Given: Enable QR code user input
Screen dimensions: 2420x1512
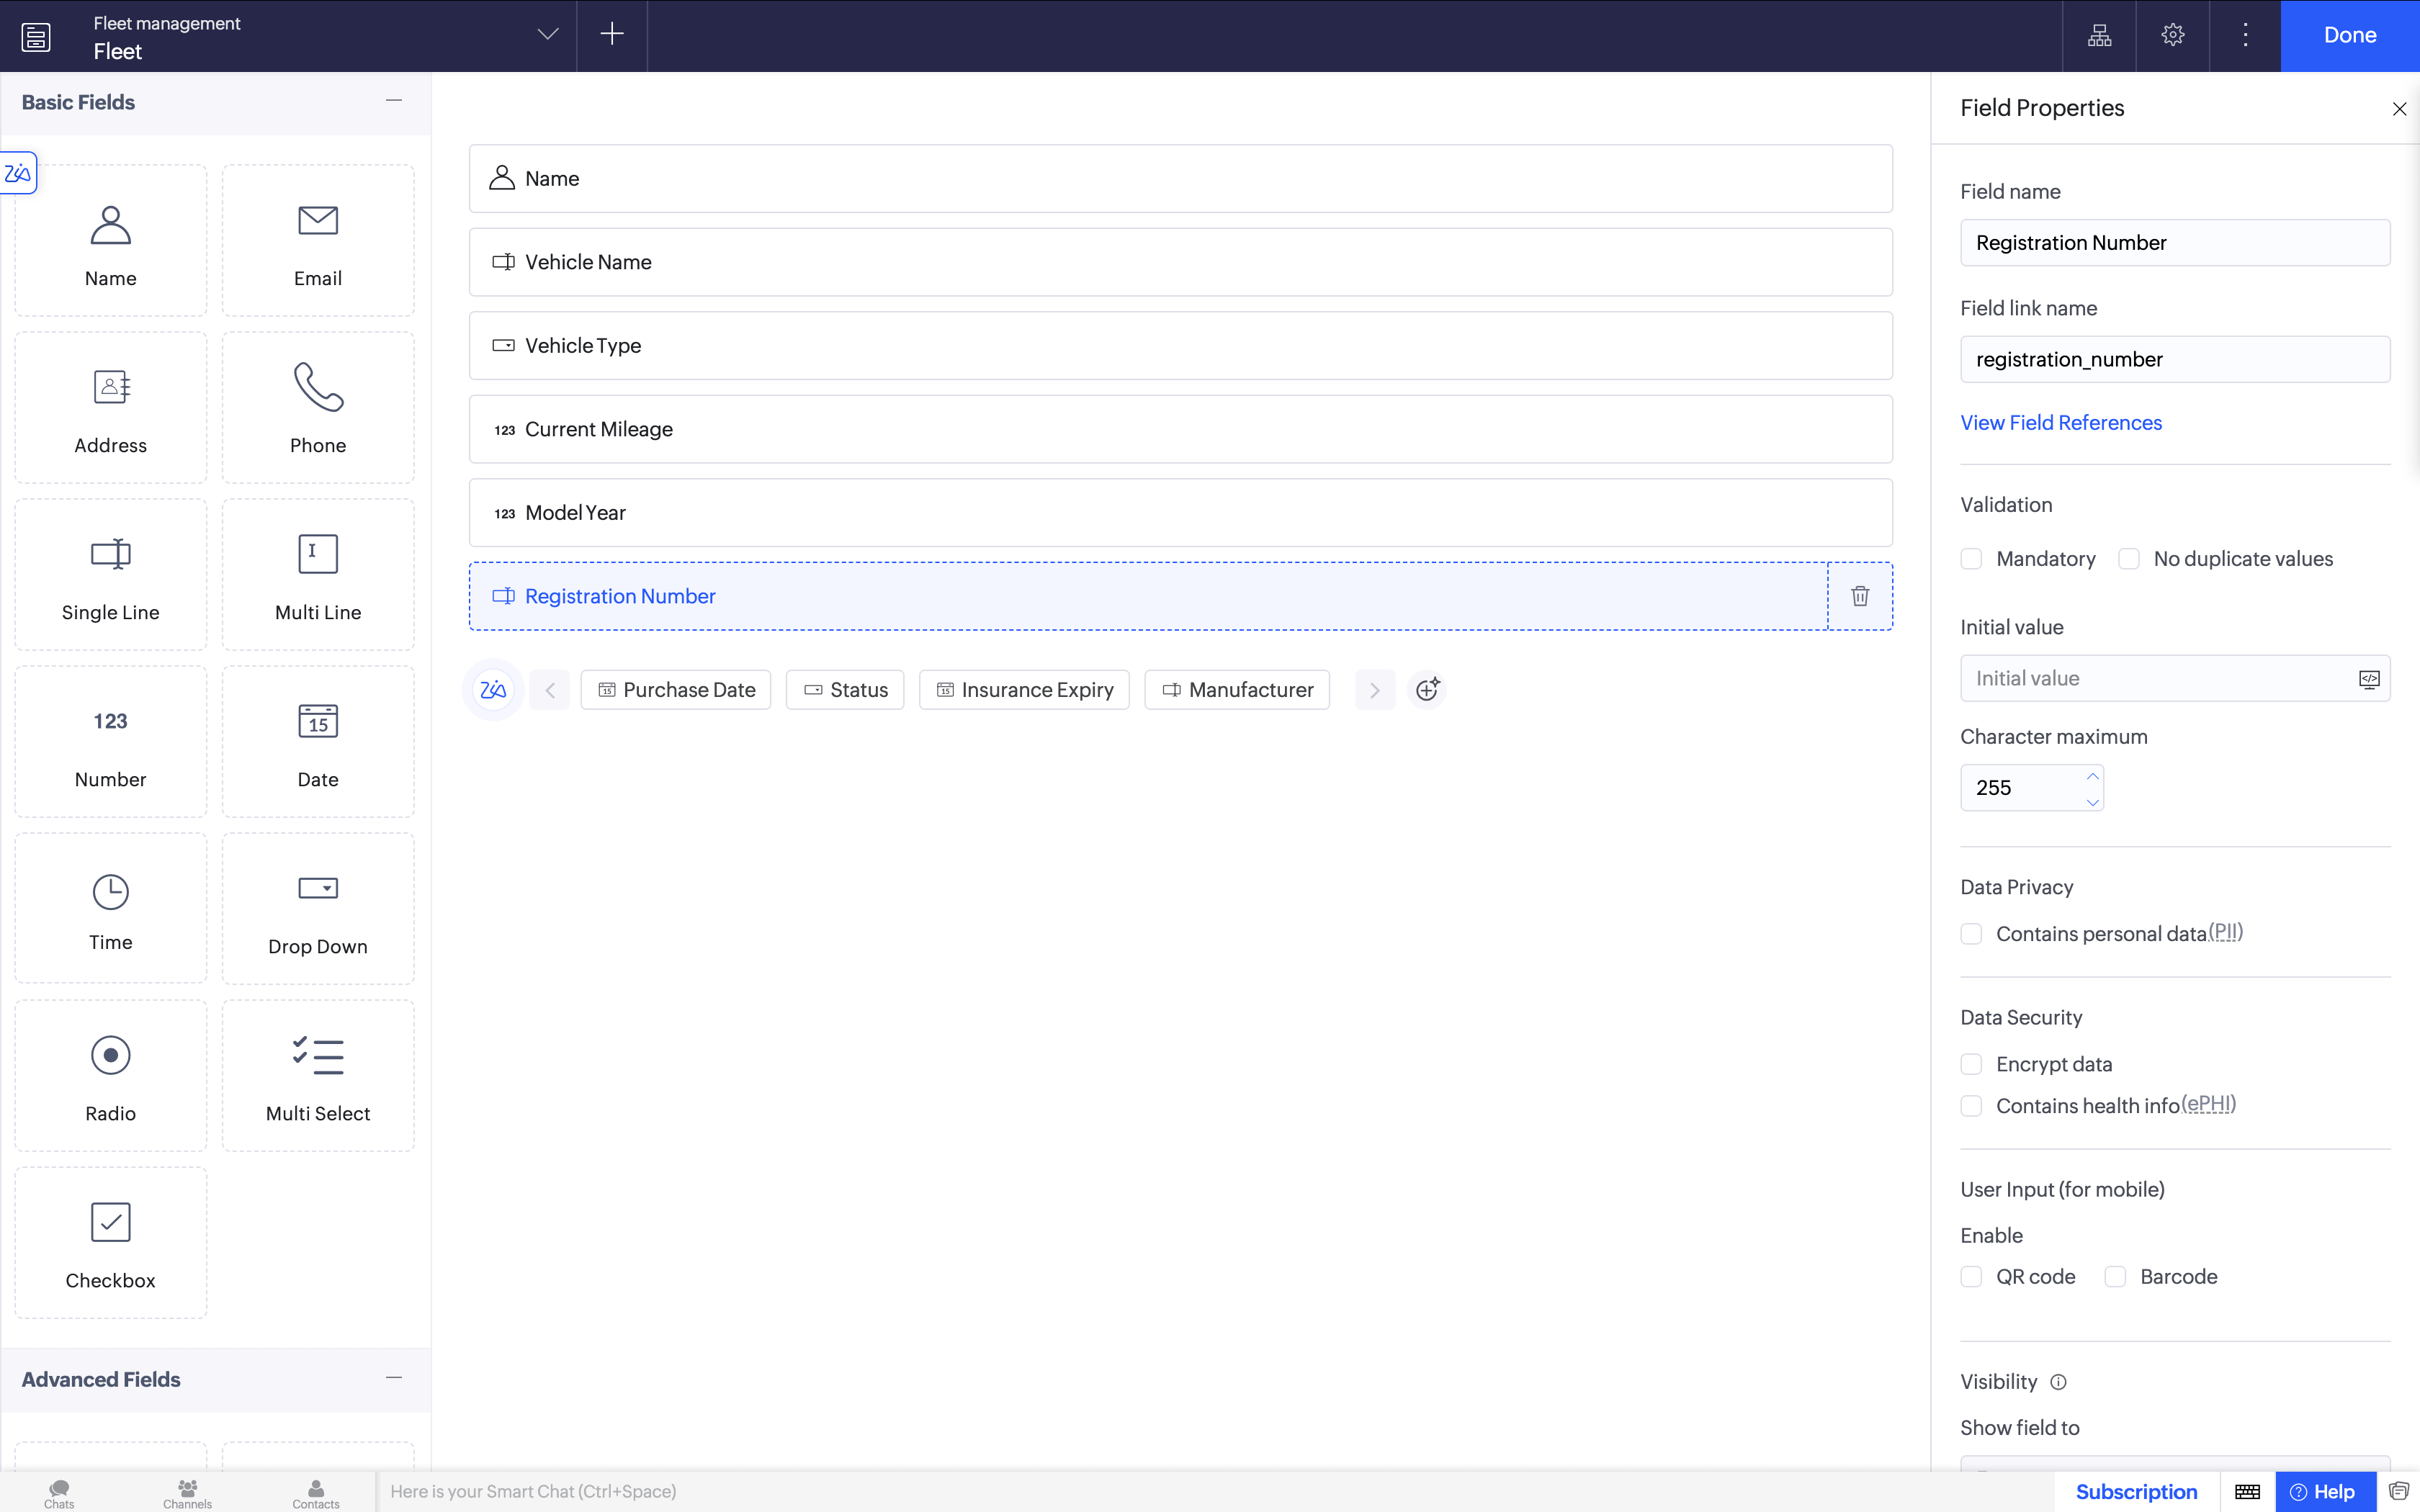Looking at the screenshot, I should (x=1971, y=1277).
